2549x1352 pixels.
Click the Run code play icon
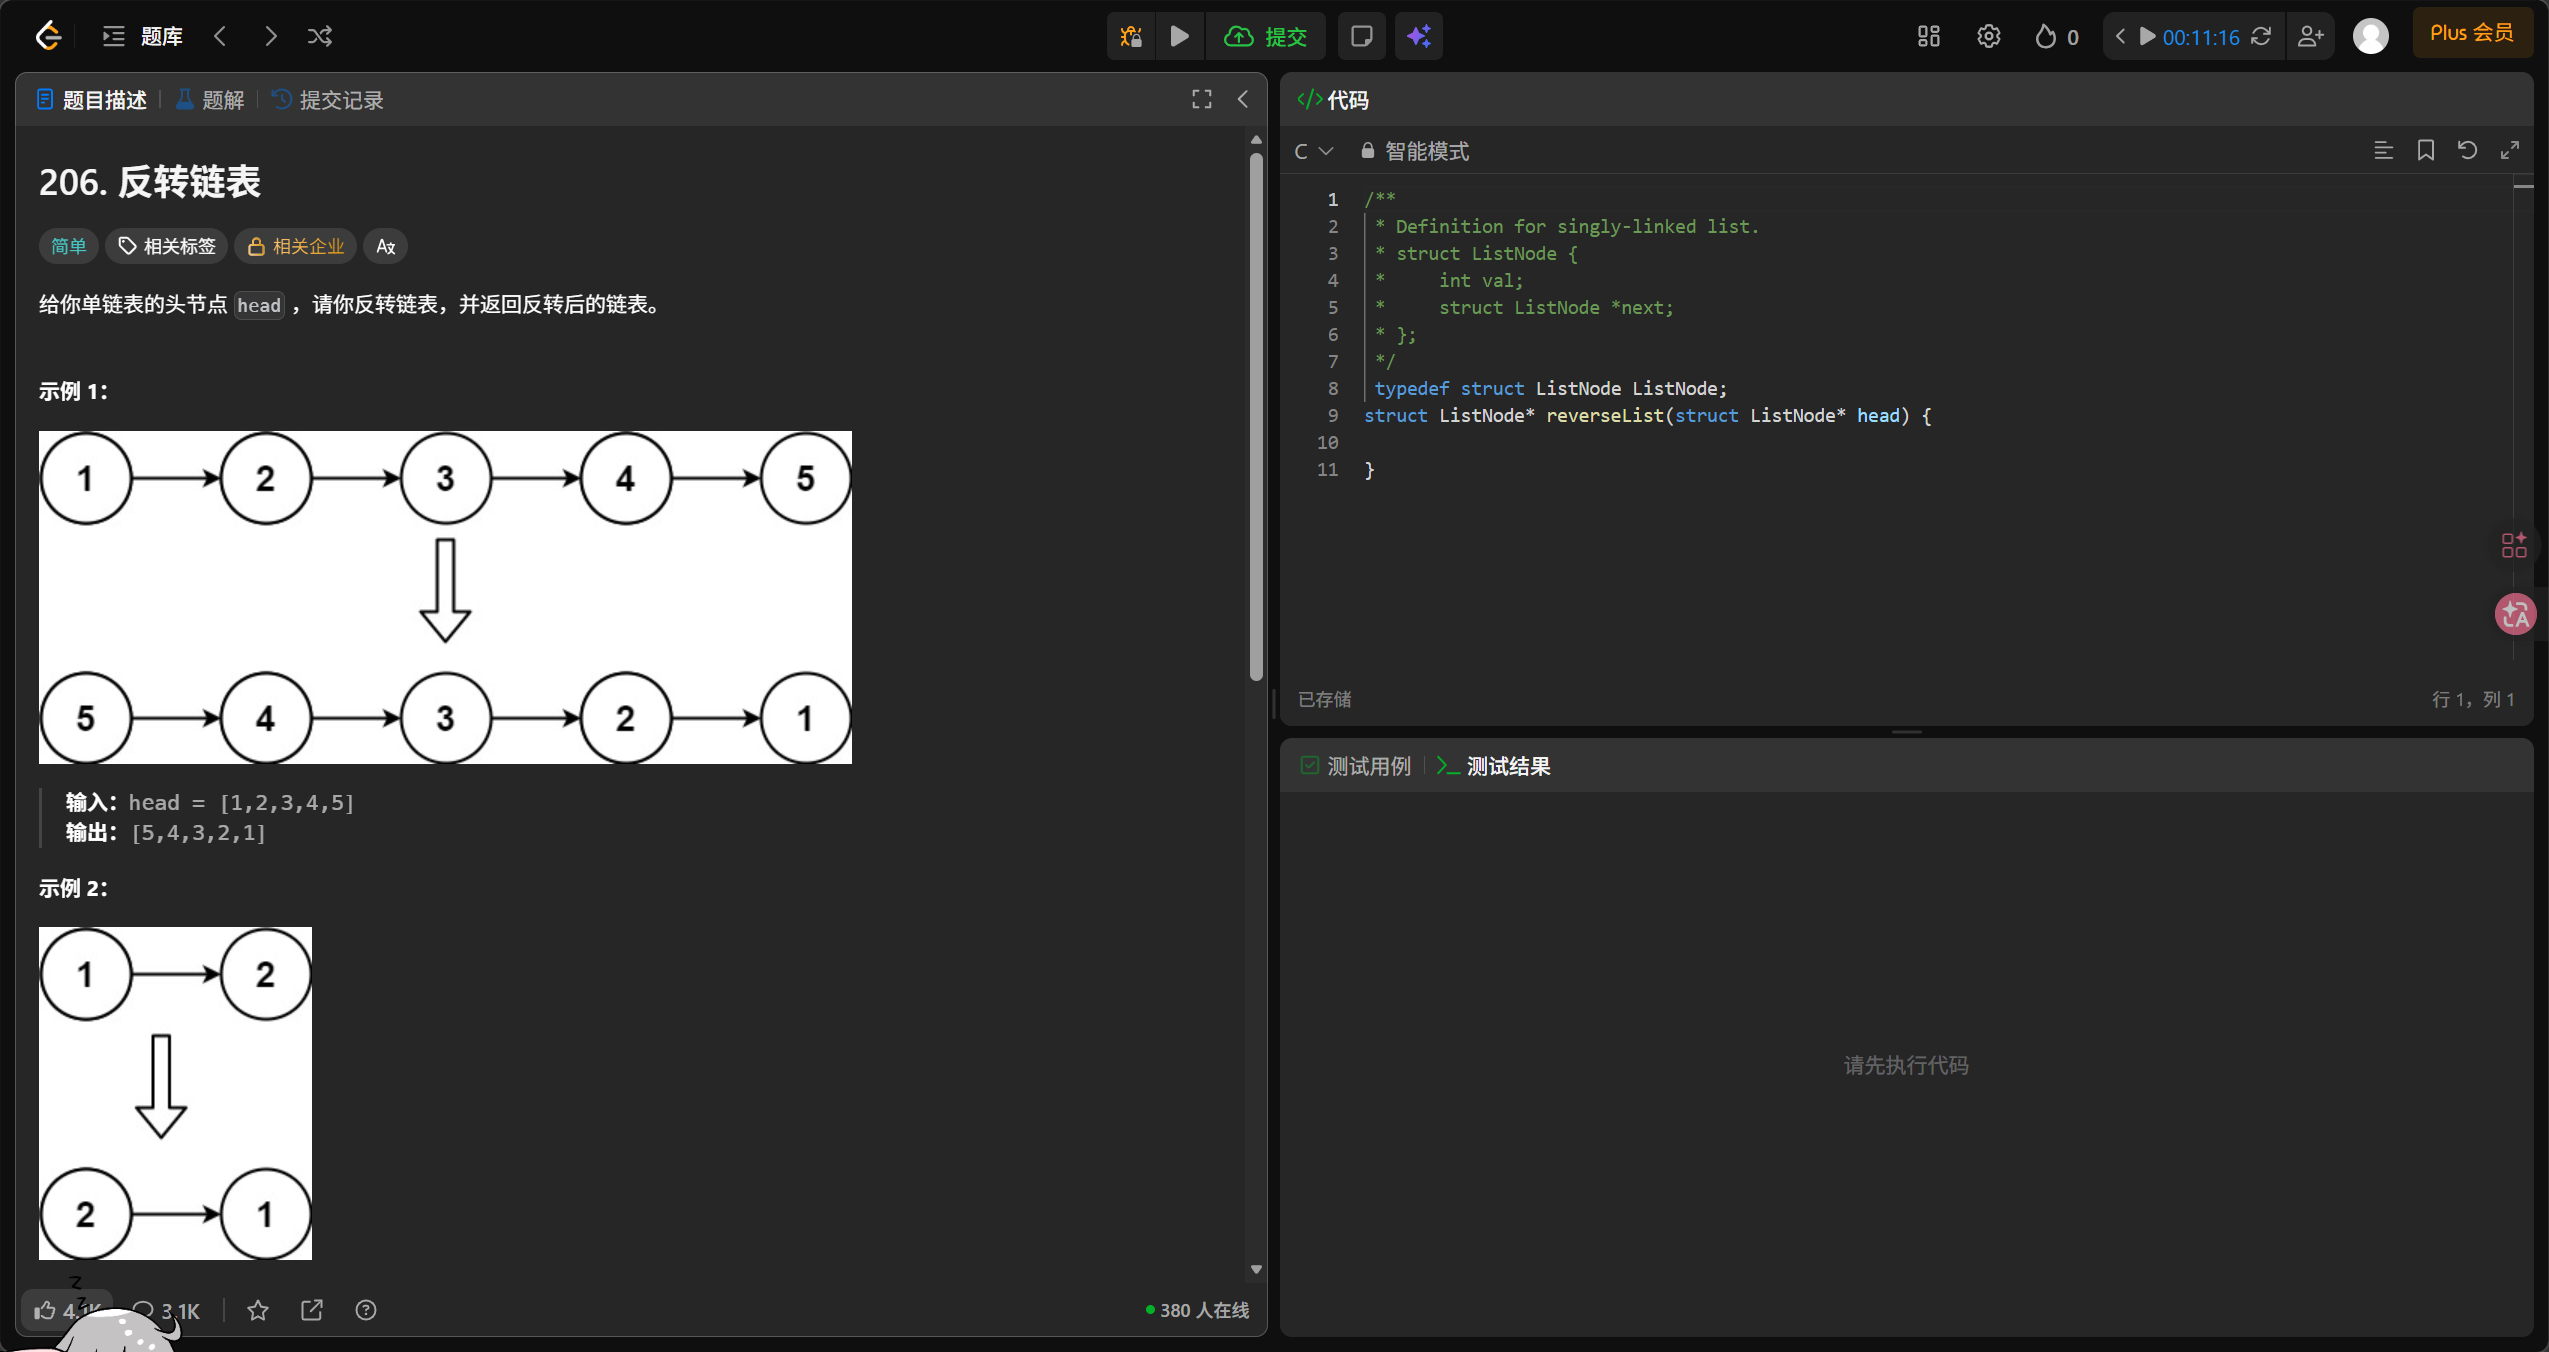1180,37
